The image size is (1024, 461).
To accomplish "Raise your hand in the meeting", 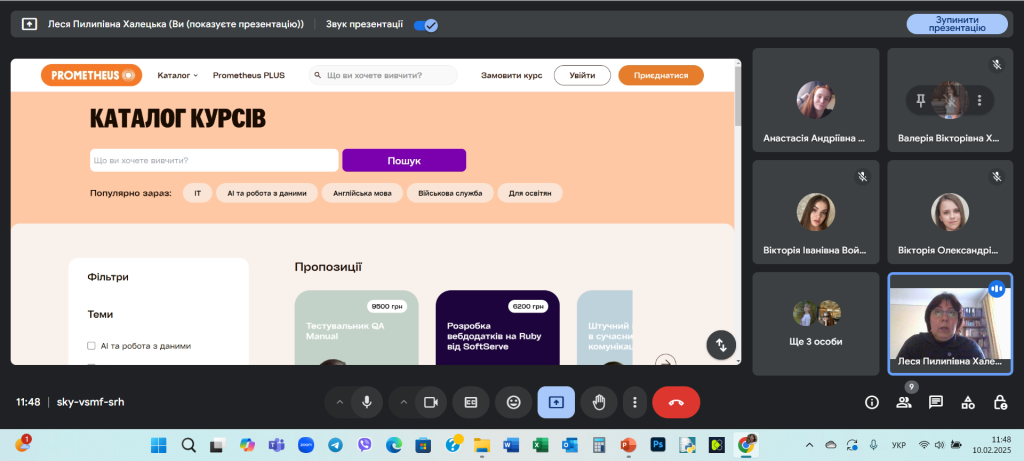I will click(x=599, y=402).
